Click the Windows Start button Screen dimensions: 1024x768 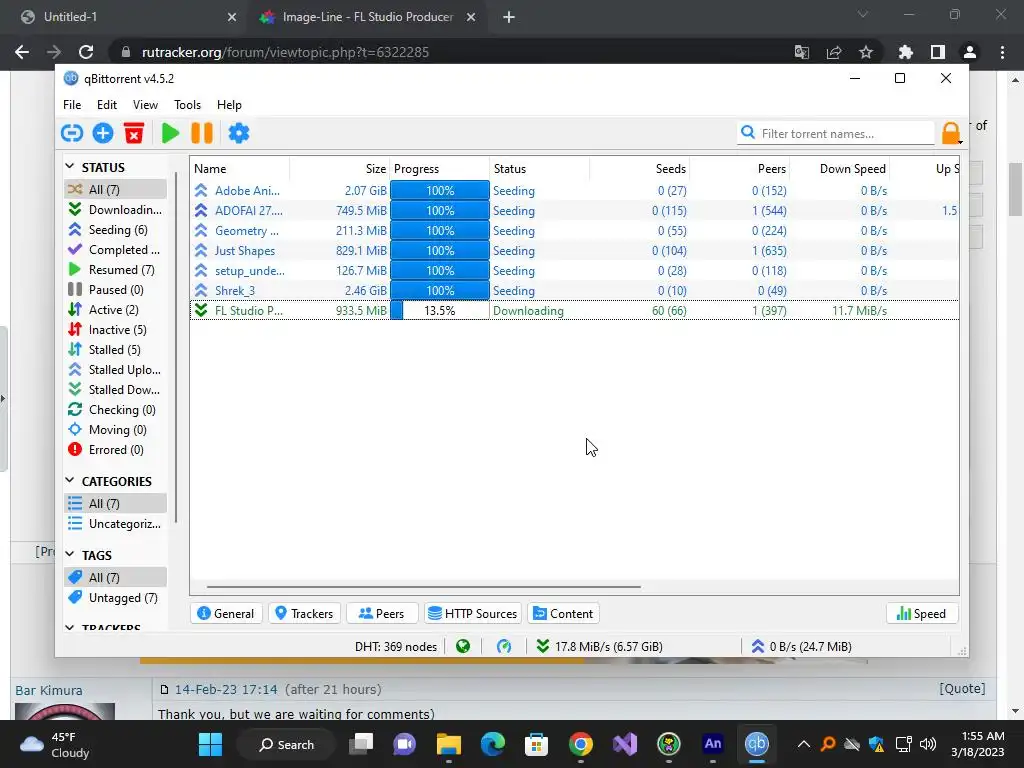210,744
